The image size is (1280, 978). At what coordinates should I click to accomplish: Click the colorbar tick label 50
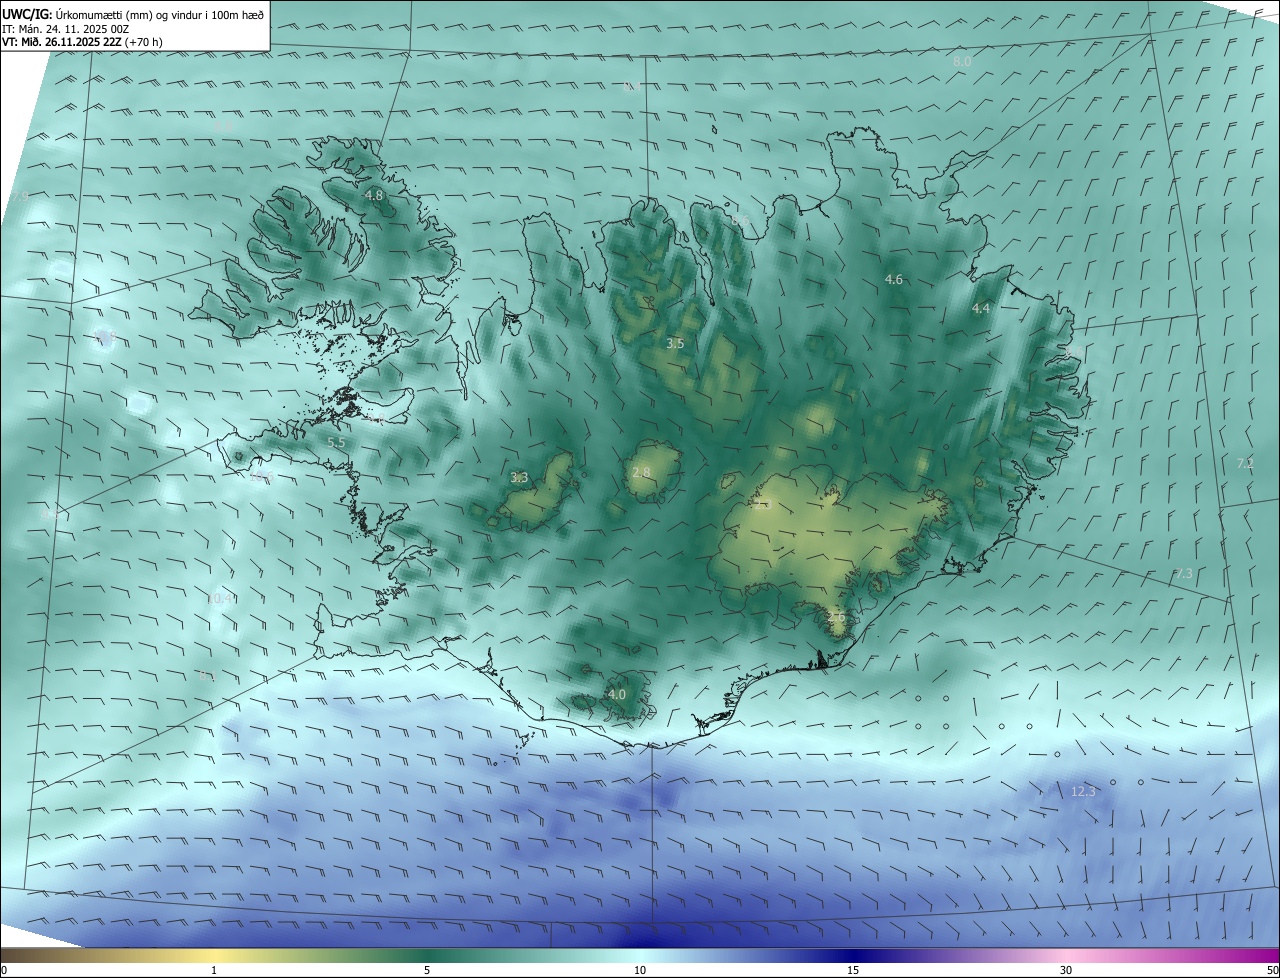[x=1272, y=970]
